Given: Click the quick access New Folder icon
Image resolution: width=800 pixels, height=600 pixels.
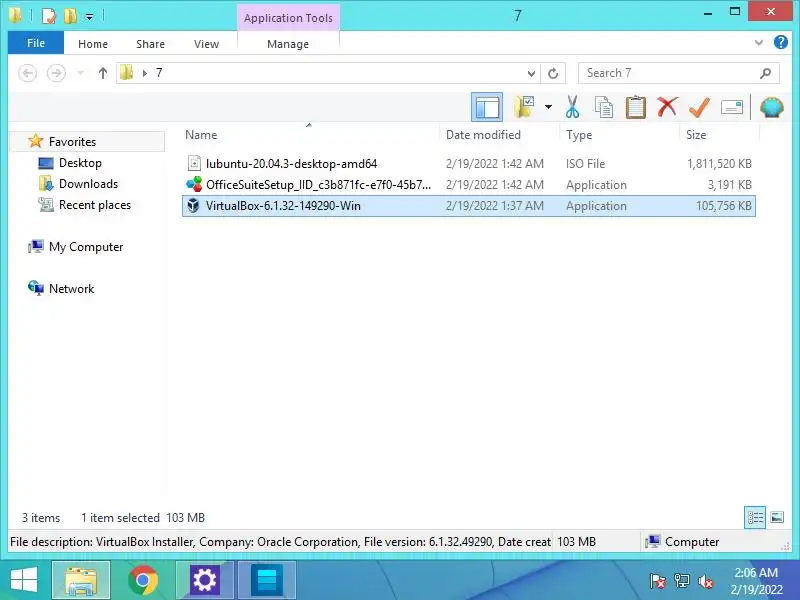Looking at the screenshot, I should tap(70, 16).
